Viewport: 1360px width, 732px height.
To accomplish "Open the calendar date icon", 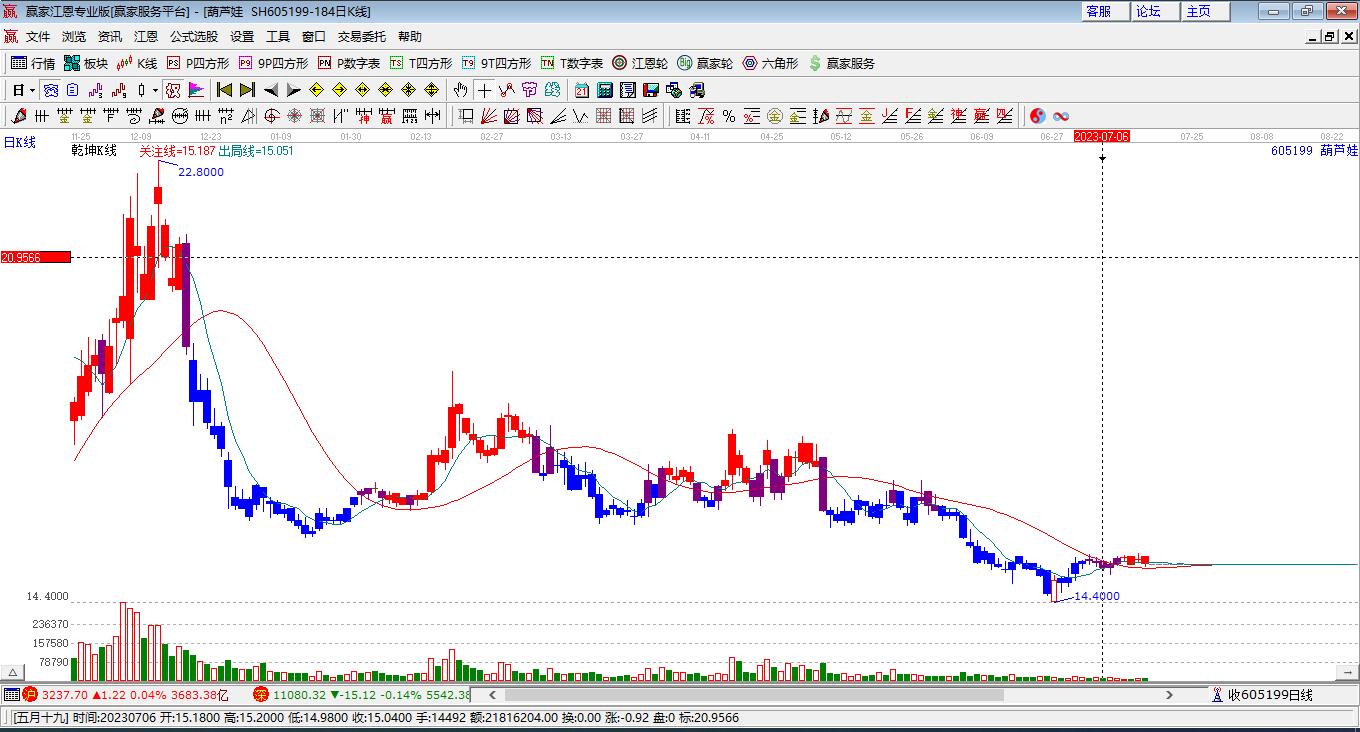I will pos(582,90).
